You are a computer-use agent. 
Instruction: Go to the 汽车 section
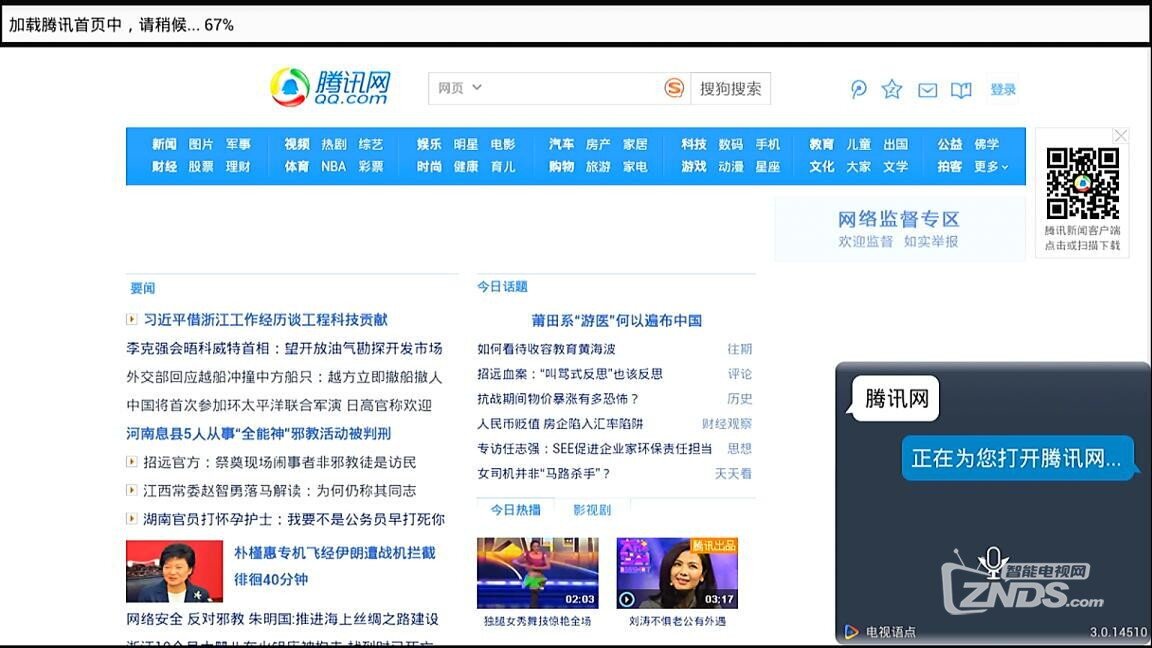tap(561, 144)
